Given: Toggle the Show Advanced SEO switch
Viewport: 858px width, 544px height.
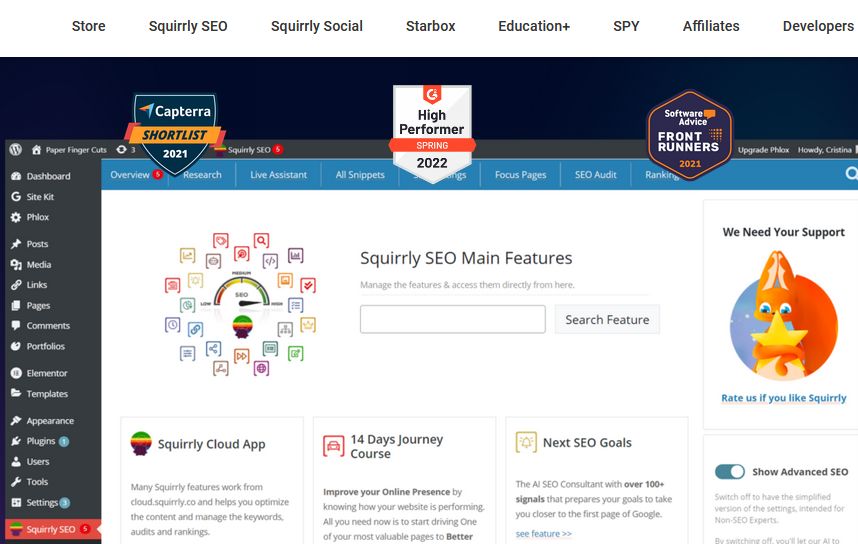Looking at the screenshot, I should click(x=729, y=471).
